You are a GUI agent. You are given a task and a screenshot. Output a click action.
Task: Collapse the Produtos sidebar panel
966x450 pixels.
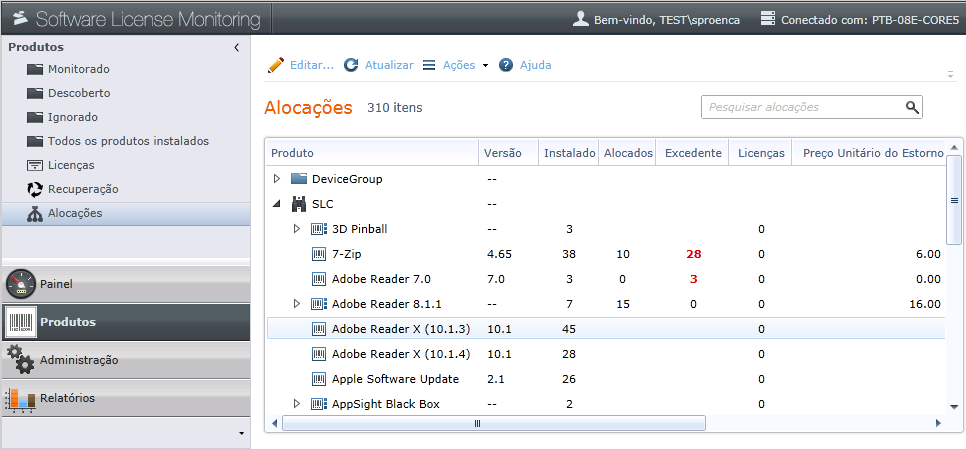[x=236, y=47]
